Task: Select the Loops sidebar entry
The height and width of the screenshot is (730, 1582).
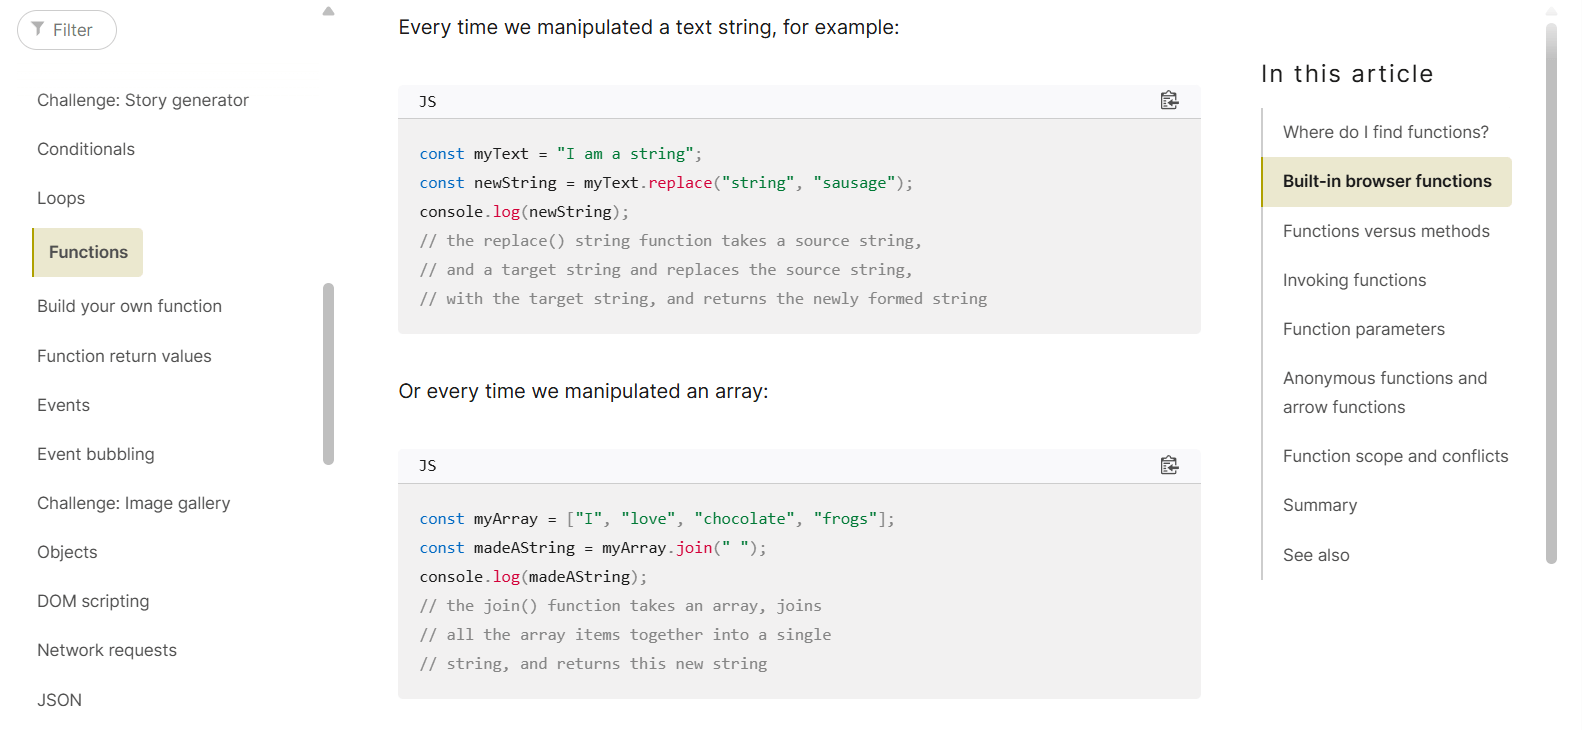Action: point(61,198)
